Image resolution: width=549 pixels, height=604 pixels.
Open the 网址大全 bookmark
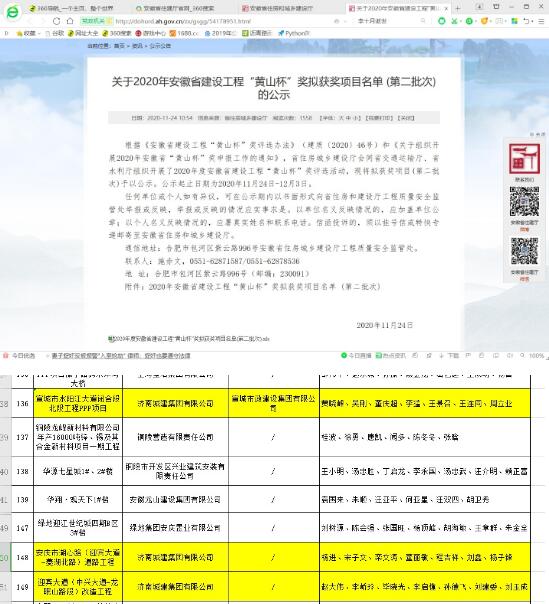[83, 34]
